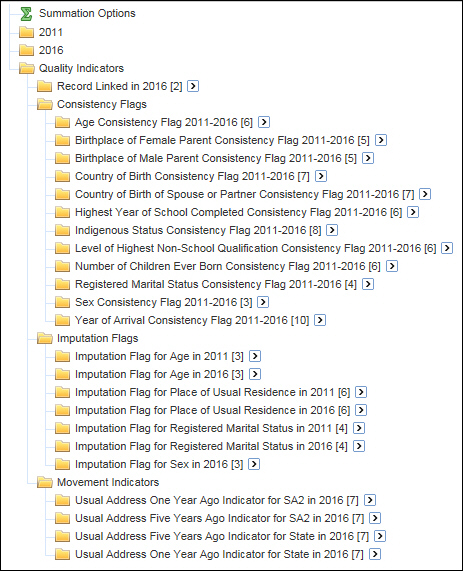
Task: Select the Quality Indicators label
Action: click(x=82, y=68)
